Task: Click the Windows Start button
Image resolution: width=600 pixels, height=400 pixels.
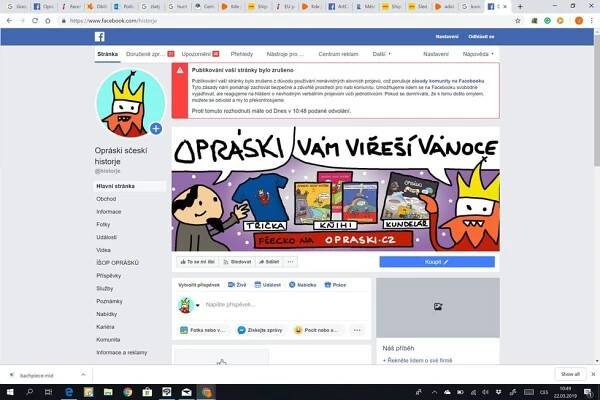Action: (8, 392)
